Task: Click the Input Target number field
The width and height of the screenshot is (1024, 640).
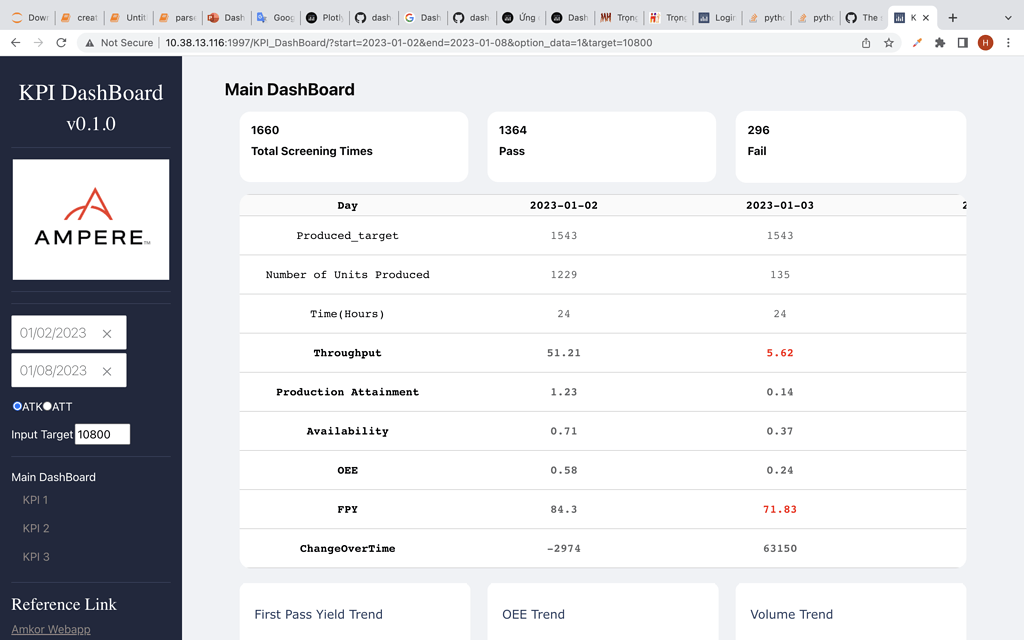Action: click(x=102, y=434)
